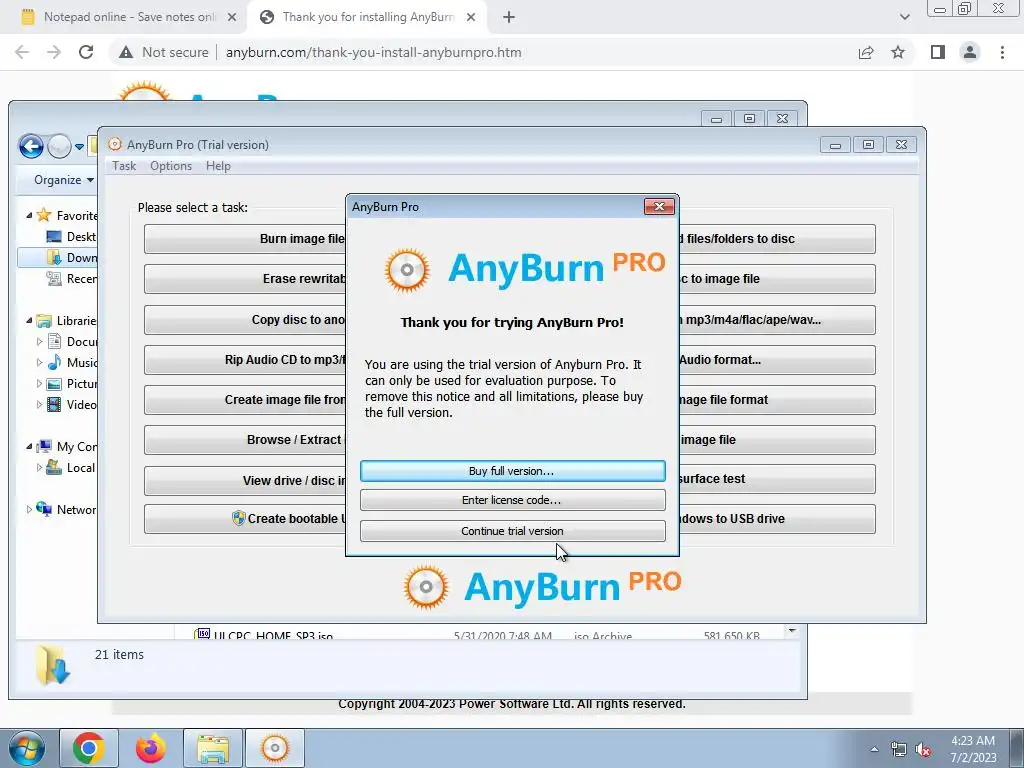Click Explorer forward navigation arrow
The width and height of the screenshot is (1024, 768).
[x=59, y=146]
